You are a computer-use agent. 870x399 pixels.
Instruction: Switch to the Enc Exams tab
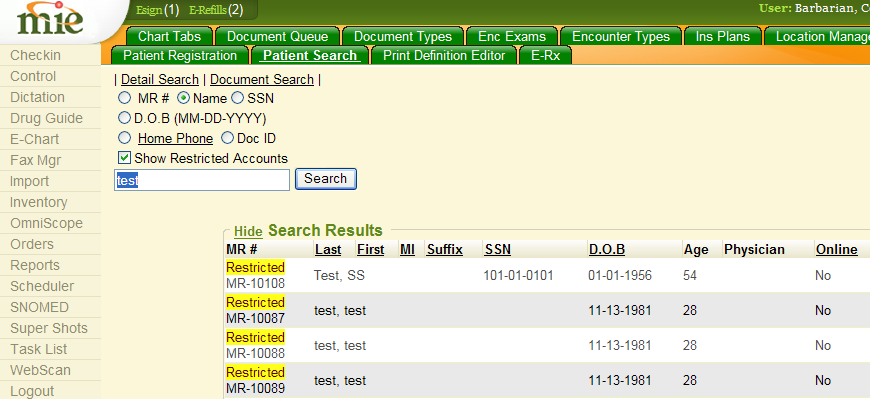pos(512,37)
